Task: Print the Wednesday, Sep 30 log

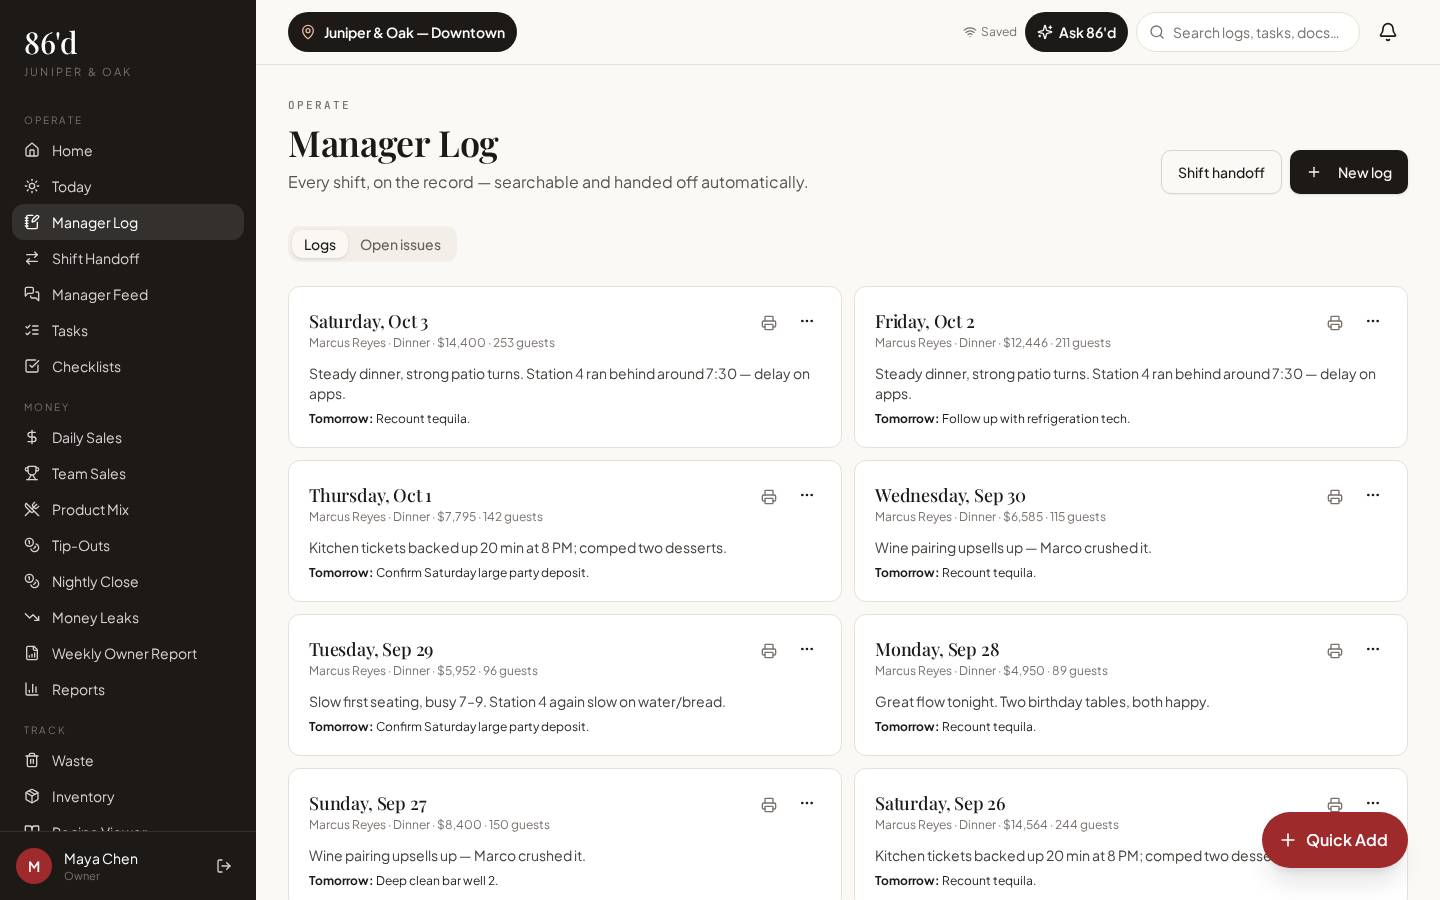Action: 1335,497
